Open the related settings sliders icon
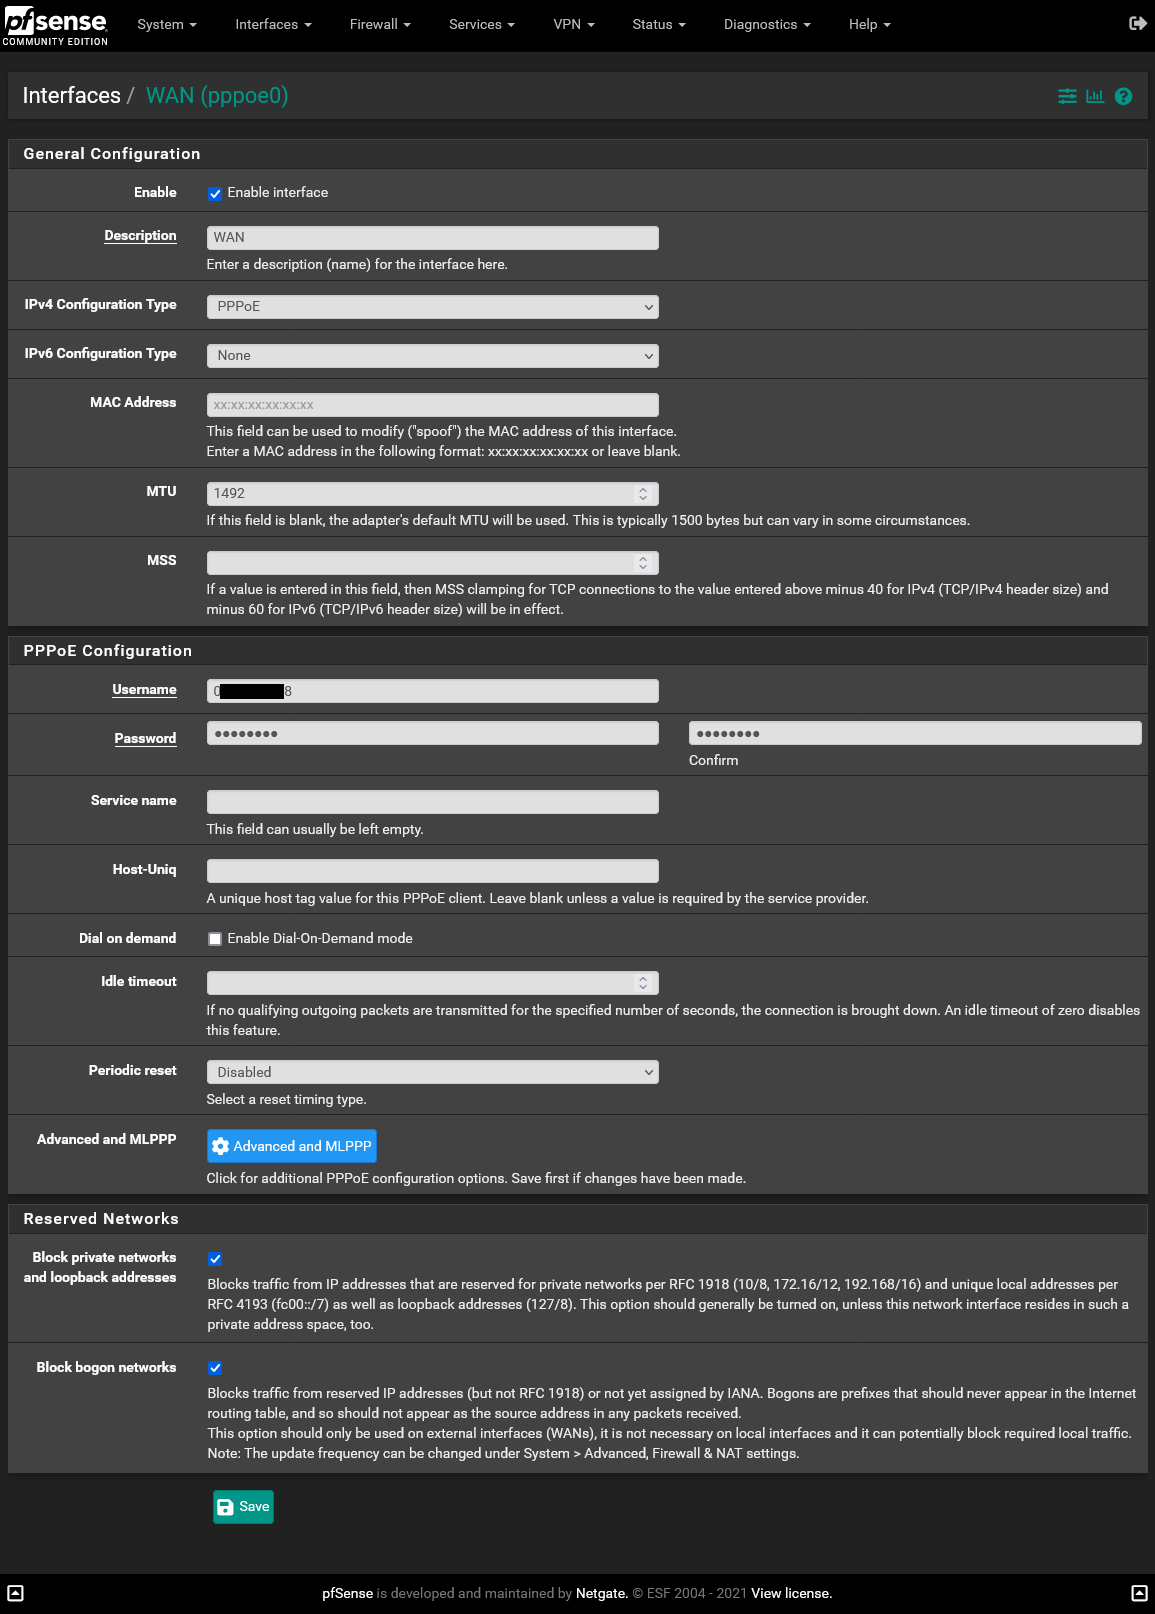Viewport: 1155px width, 1614px height. click(x=1067, y=96)
